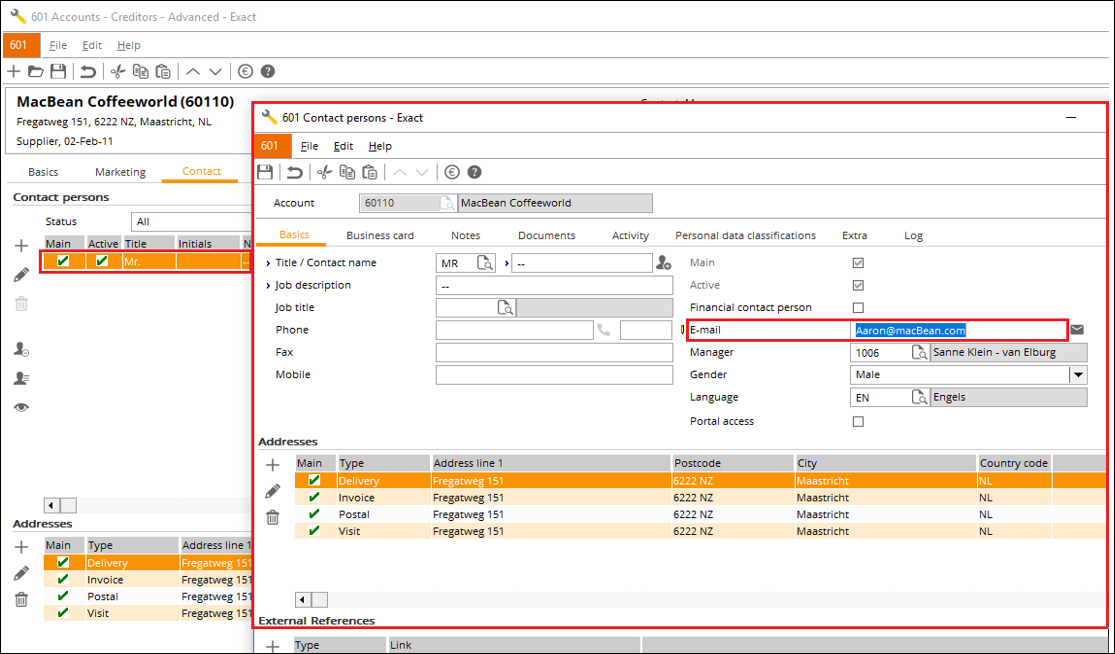Open the Documents tab
This screenshot has width=1115, height=654.
[x=547, y=235]
